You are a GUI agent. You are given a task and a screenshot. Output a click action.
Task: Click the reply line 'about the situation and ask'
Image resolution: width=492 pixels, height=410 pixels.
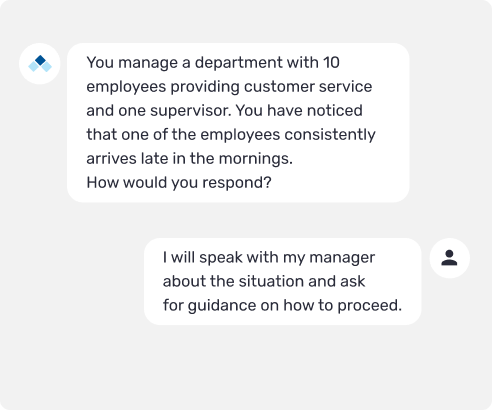click(x=264, y=281)
